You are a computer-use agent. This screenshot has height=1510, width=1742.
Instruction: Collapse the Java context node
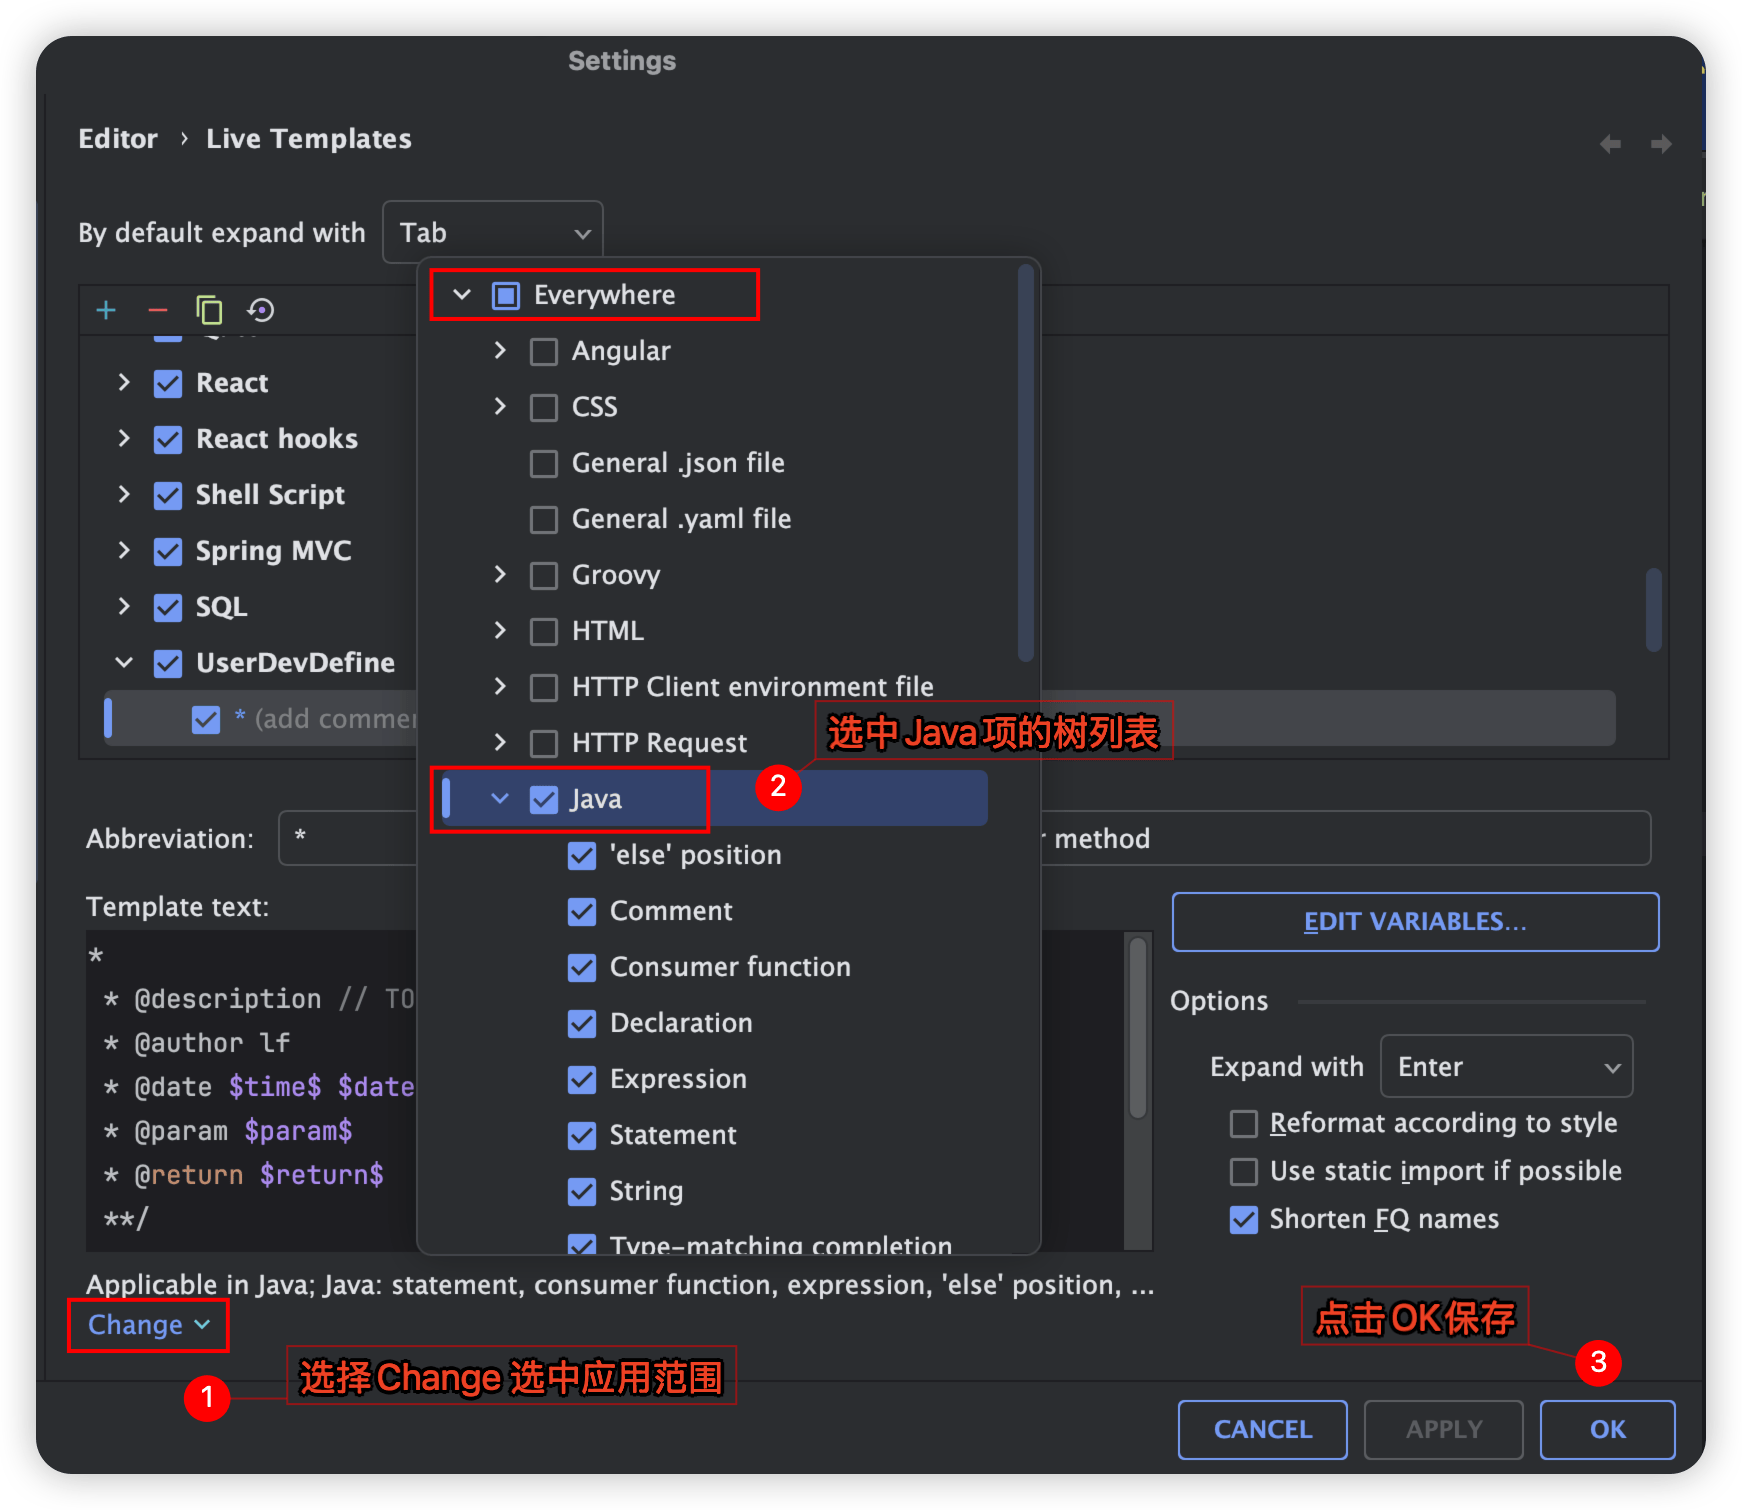(x=500, y=799)
